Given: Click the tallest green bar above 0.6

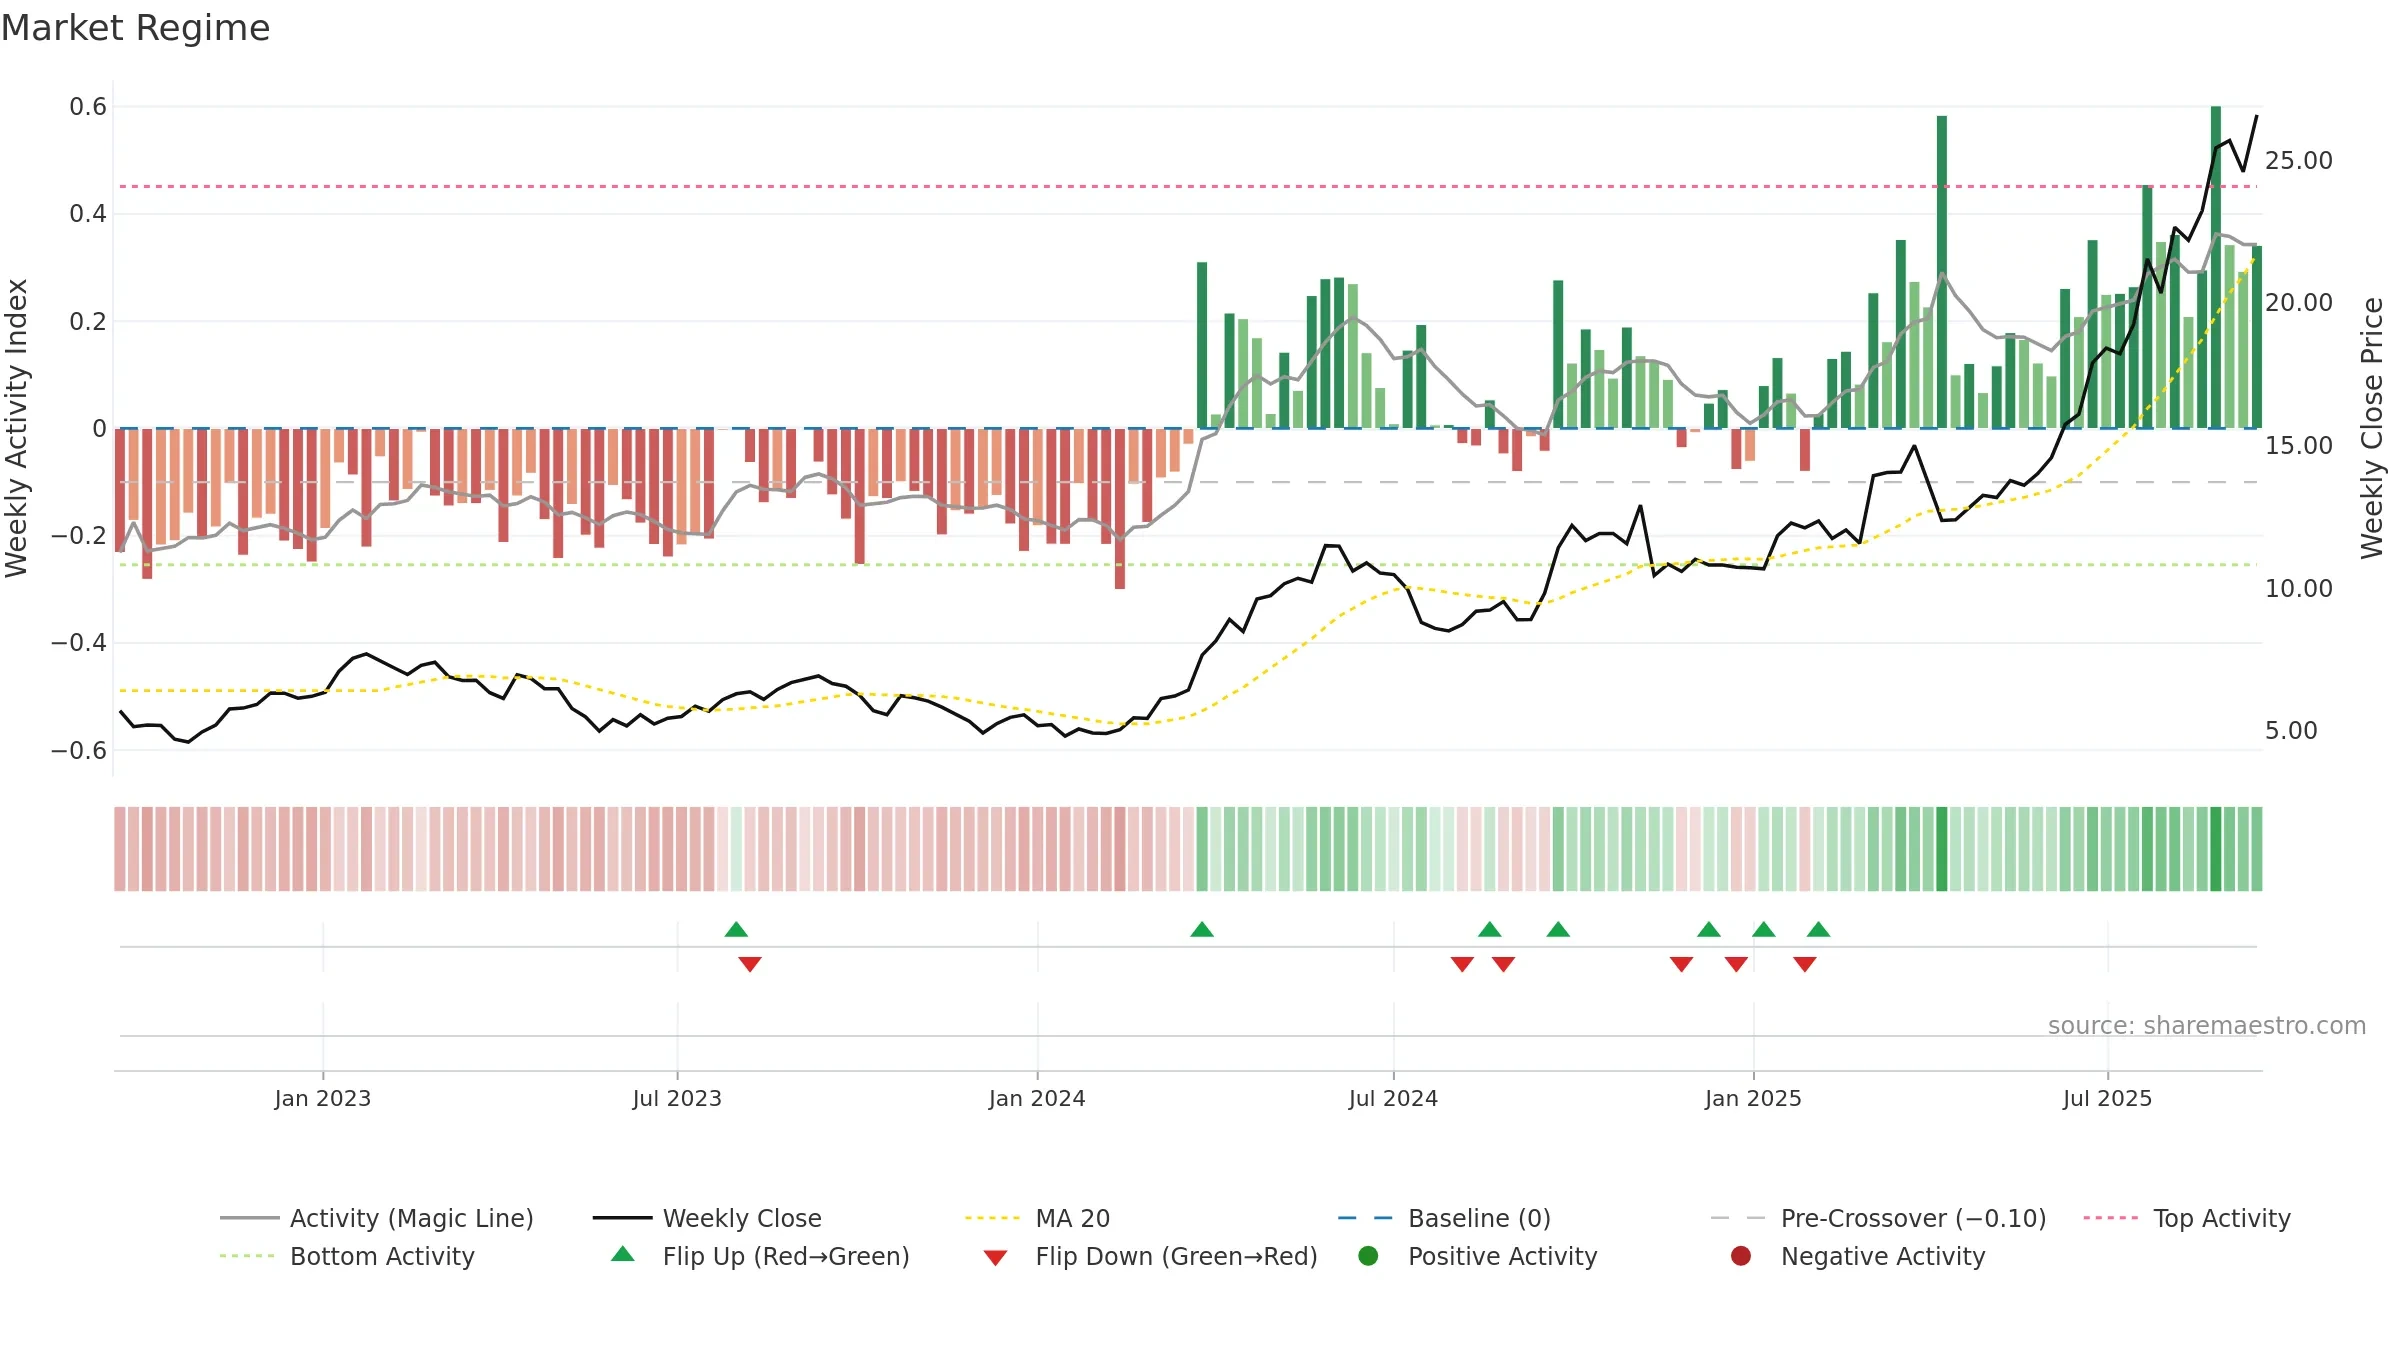Looking at the screenshot, I should pyautogui.click(x=2216, y=267).
